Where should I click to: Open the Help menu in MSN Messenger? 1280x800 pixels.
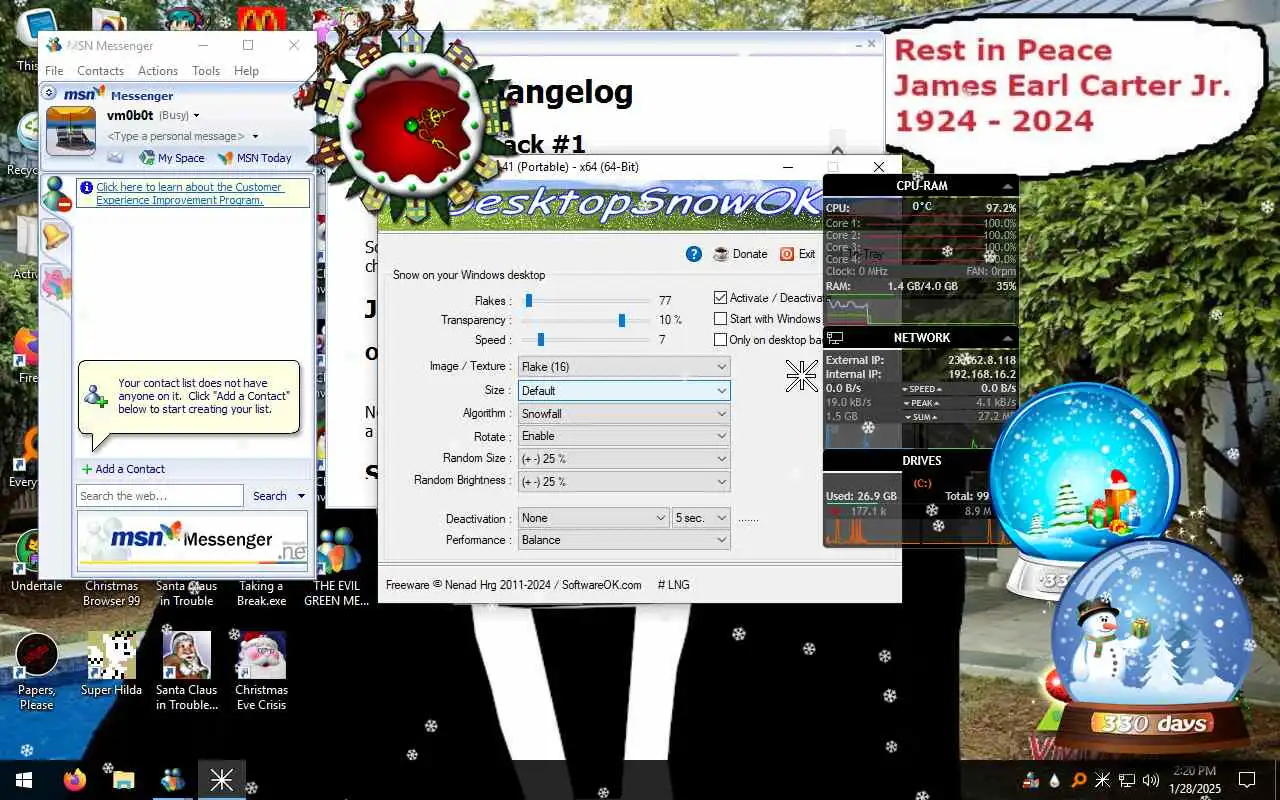click(x=246, y=71)
